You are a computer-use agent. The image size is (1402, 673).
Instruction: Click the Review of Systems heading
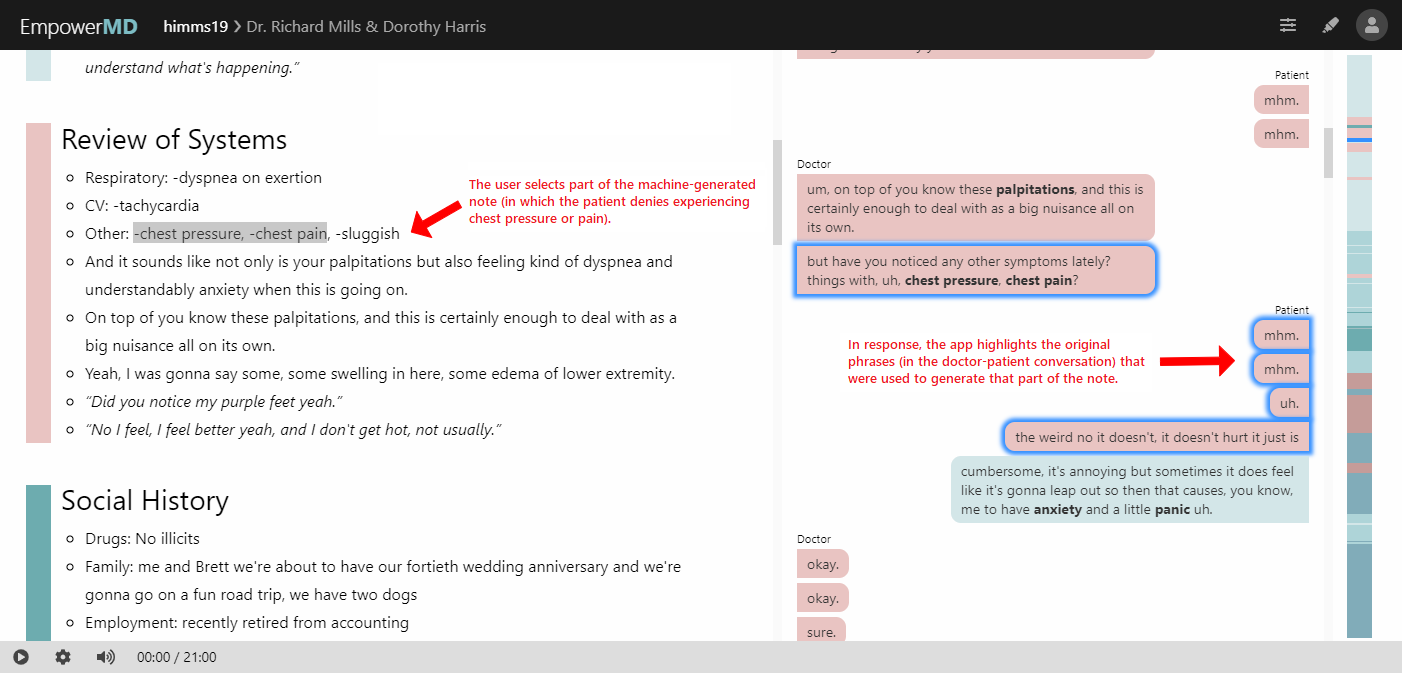click(x=174, y=140)
